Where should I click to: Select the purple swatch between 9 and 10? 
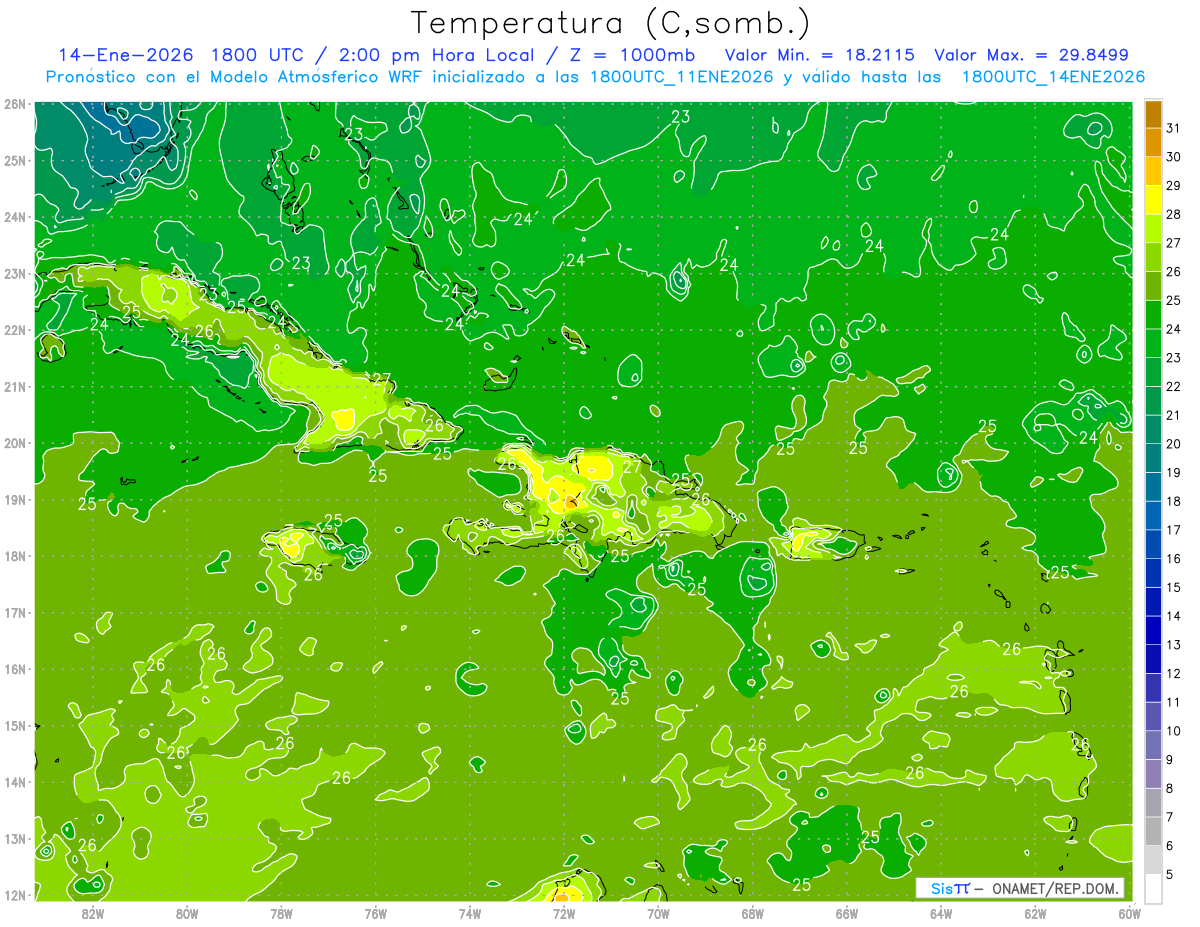coord(1154,745)
